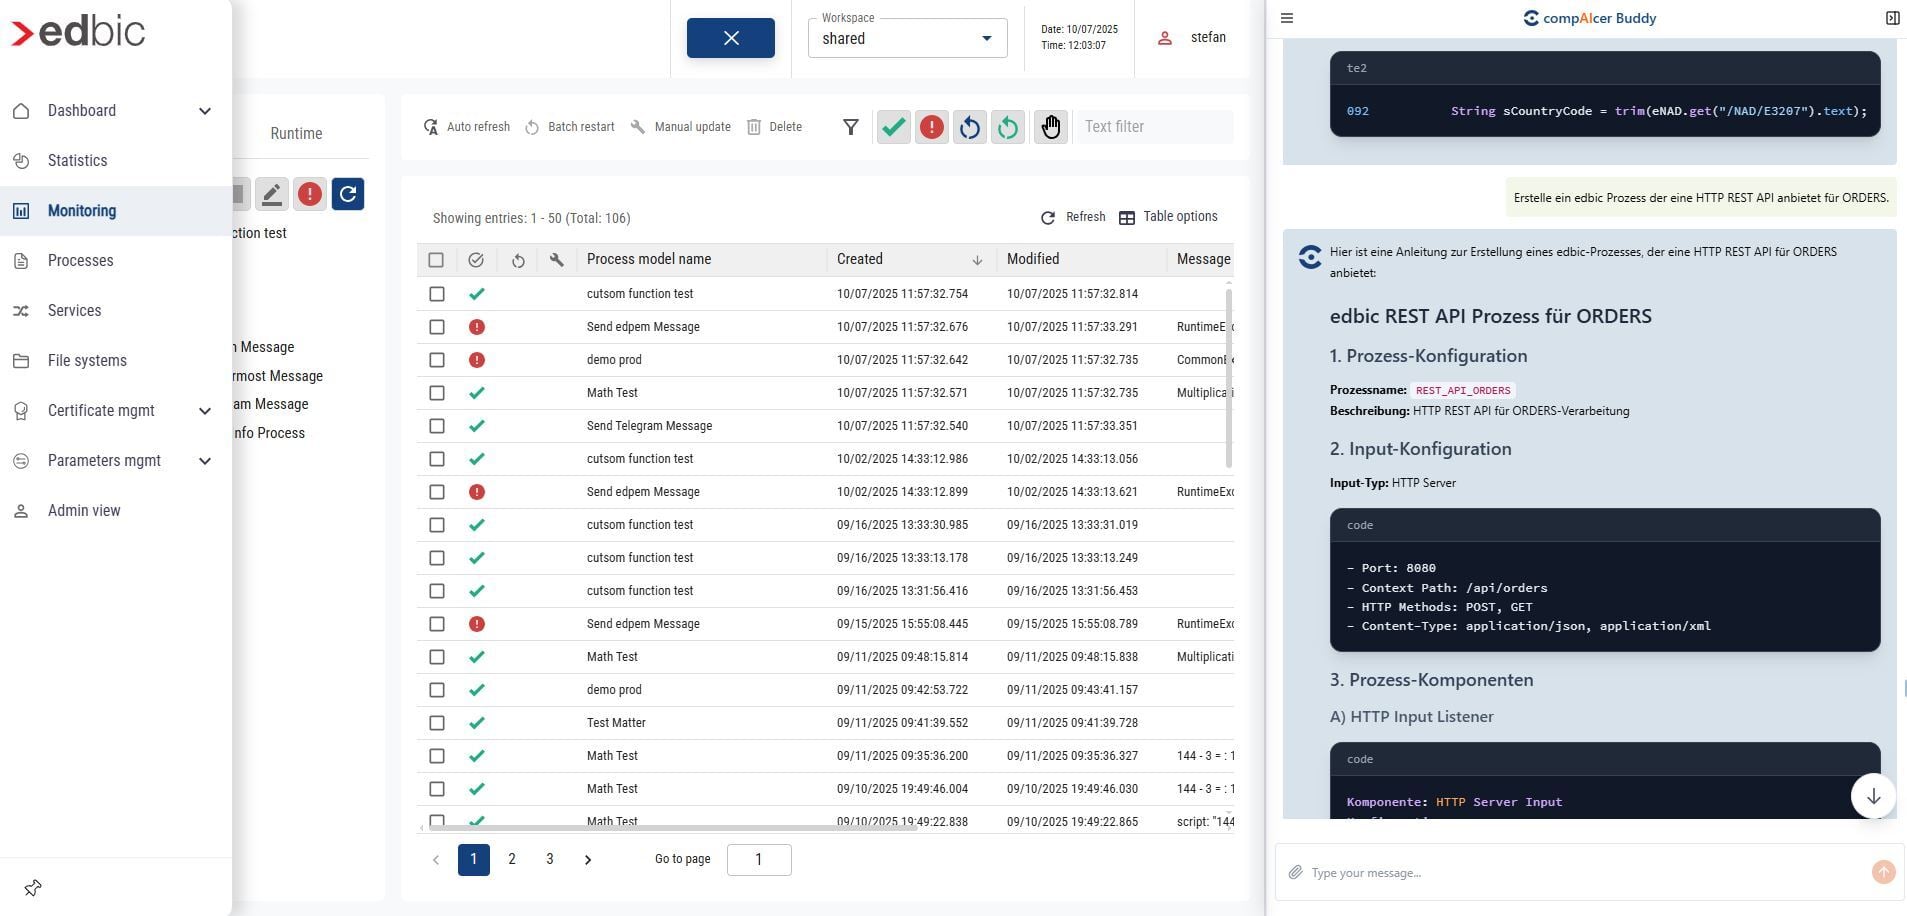The width and height of the screenshot is (1907, 916).
Task: Click the stefan user account icon
Action: (x=1165, y=38)
